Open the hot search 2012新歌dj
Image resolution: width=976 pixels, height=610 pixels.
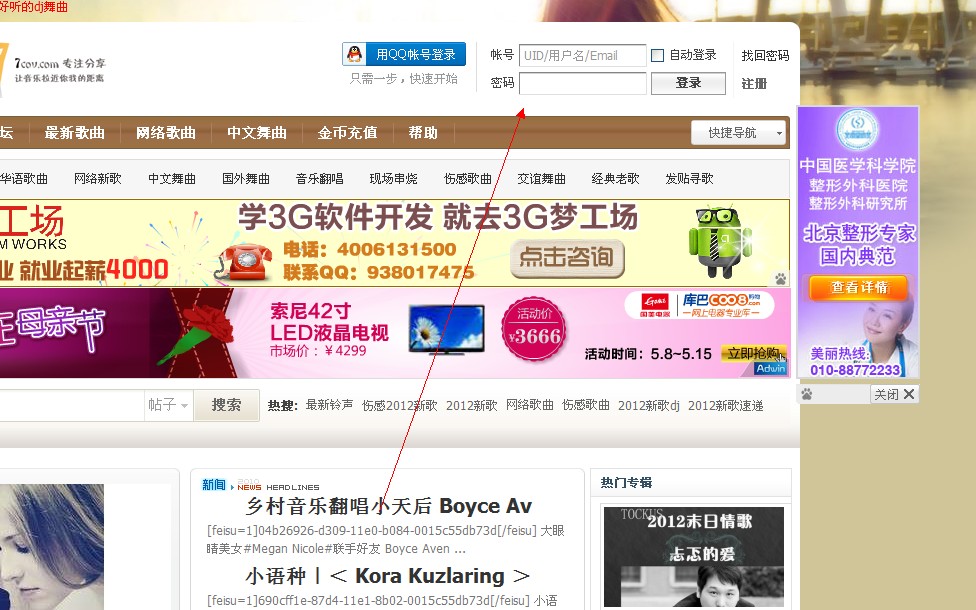click(x=649, y=406)
